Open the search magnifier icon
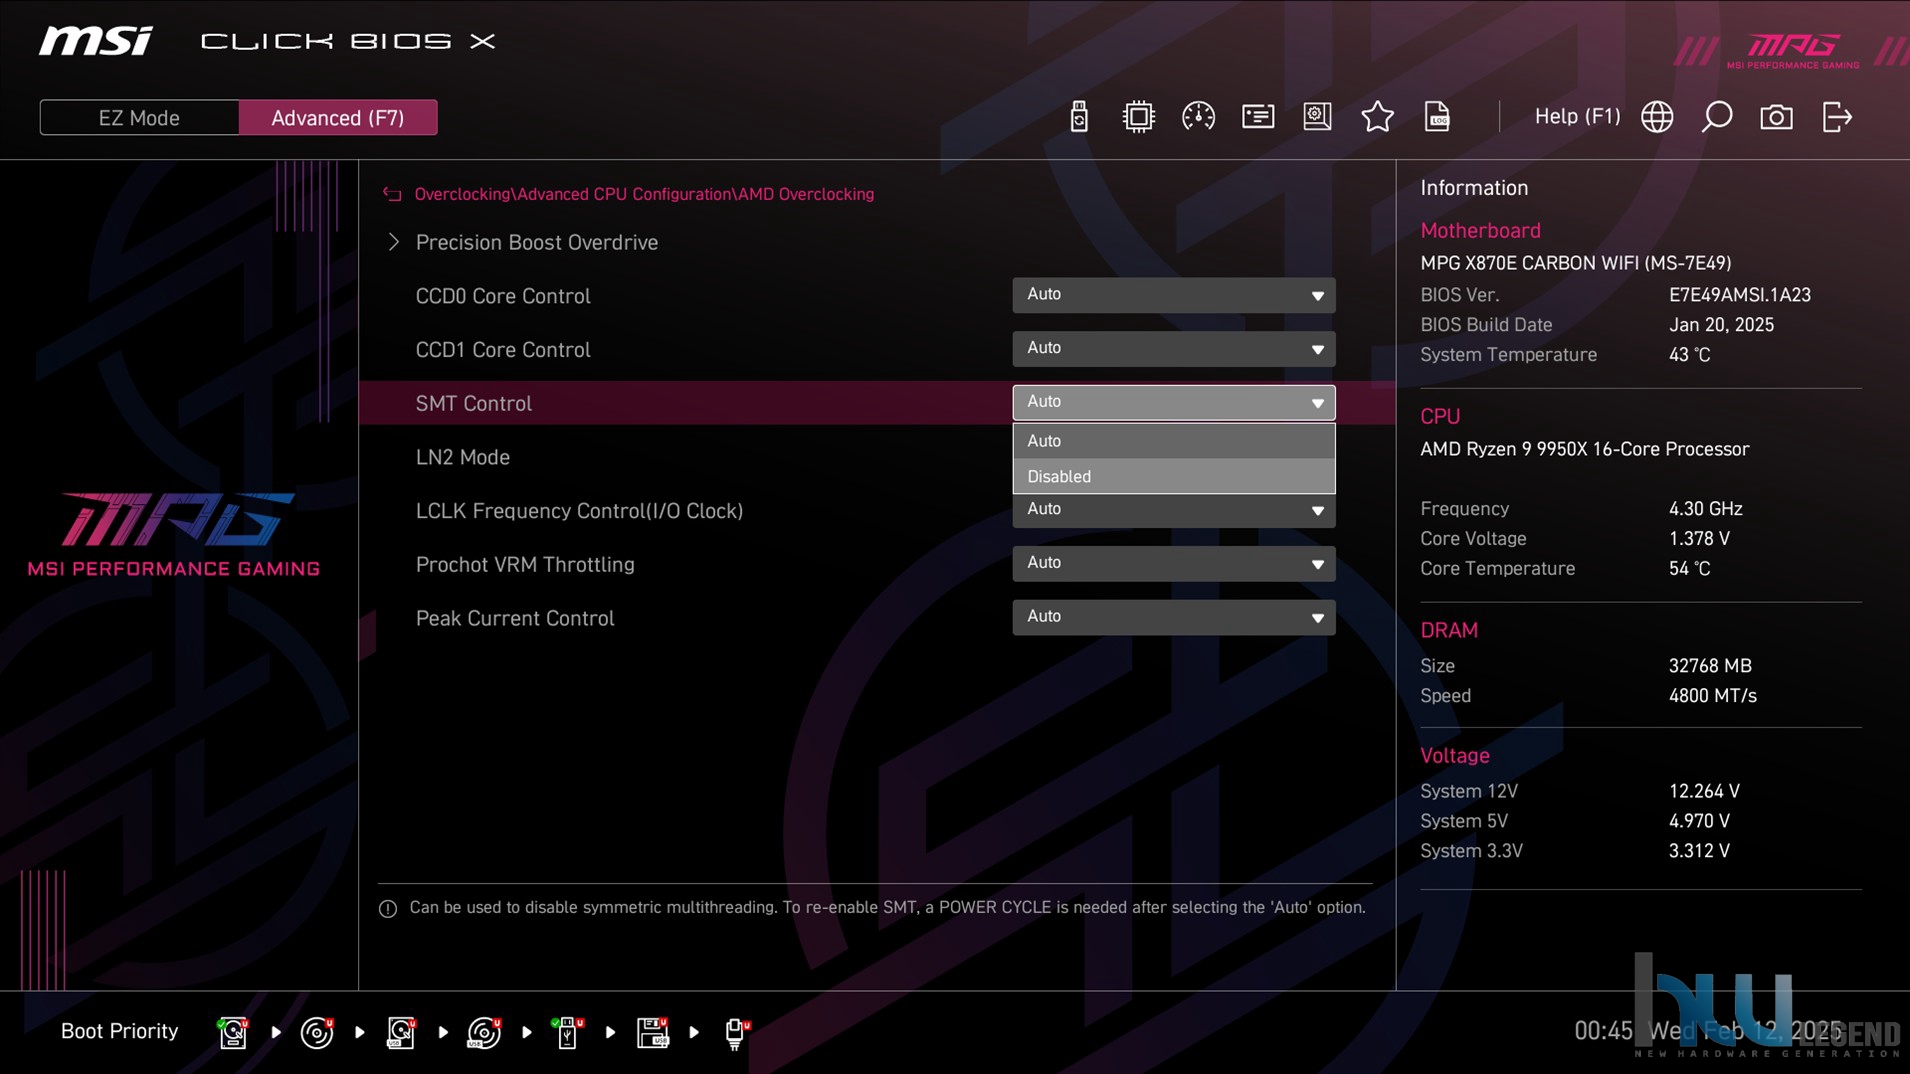This screenshot has height=1074, width=1910. (1717, 117)
